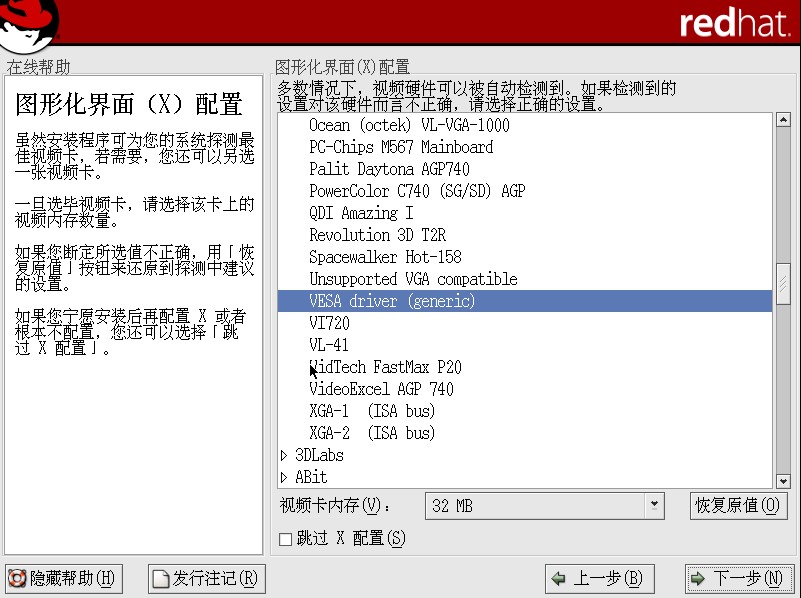This screenshot has height=598, width=801.
Task: Click the 跳过 X 配置(S) label text
Action: coord(351,538)
